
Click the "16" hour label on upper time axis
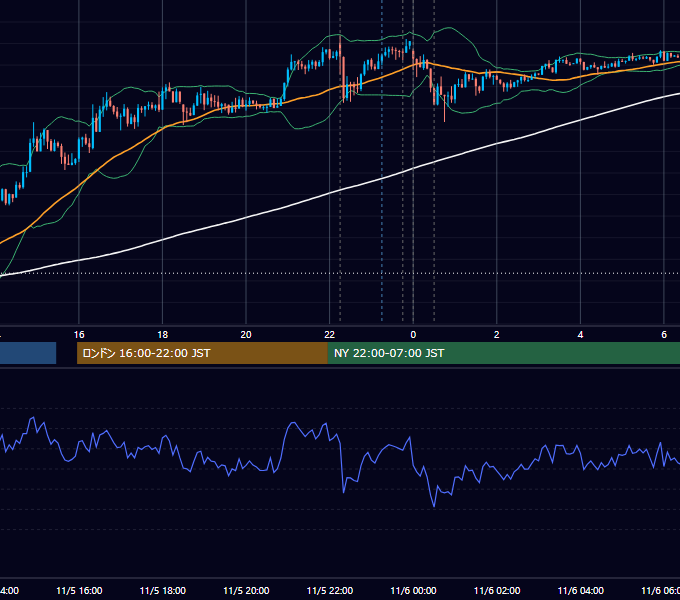coord(79,335)
